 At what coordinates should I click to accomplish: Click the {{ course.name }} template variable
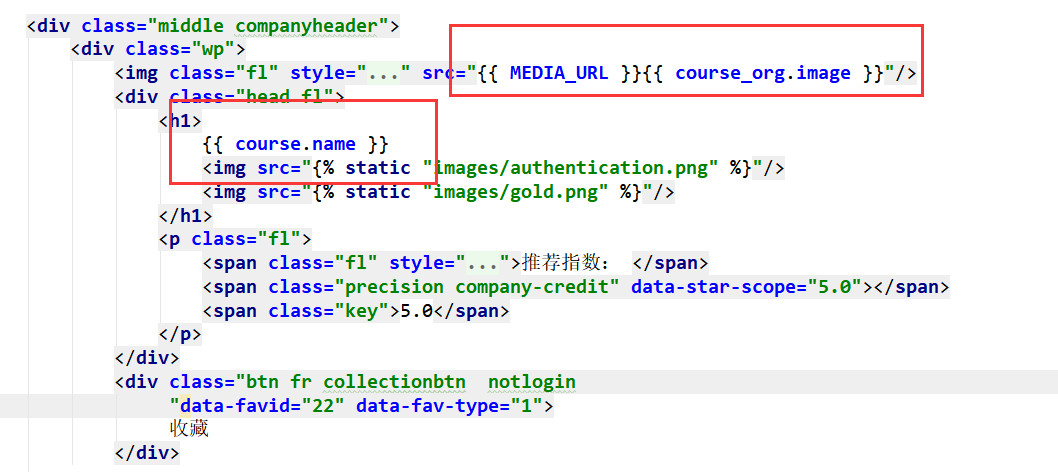296,144
